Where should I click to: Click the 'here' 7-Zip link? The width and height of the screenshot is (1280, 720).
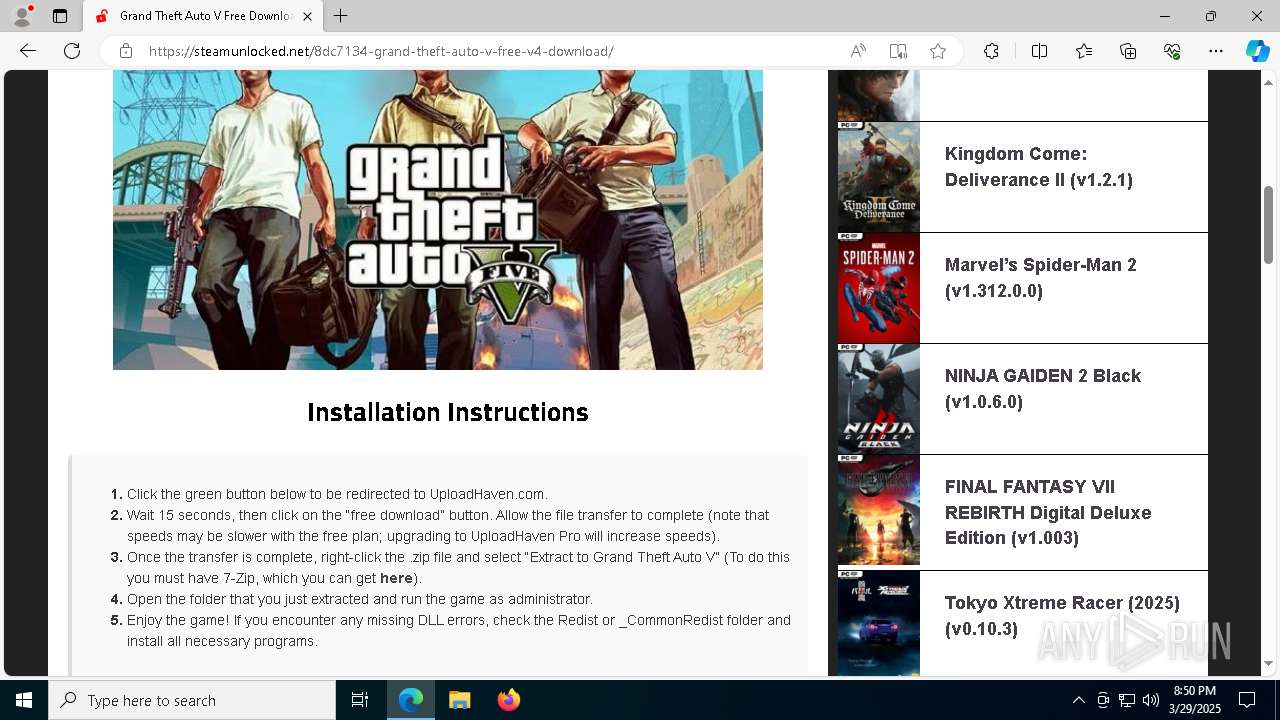click(x=396, y=578)
